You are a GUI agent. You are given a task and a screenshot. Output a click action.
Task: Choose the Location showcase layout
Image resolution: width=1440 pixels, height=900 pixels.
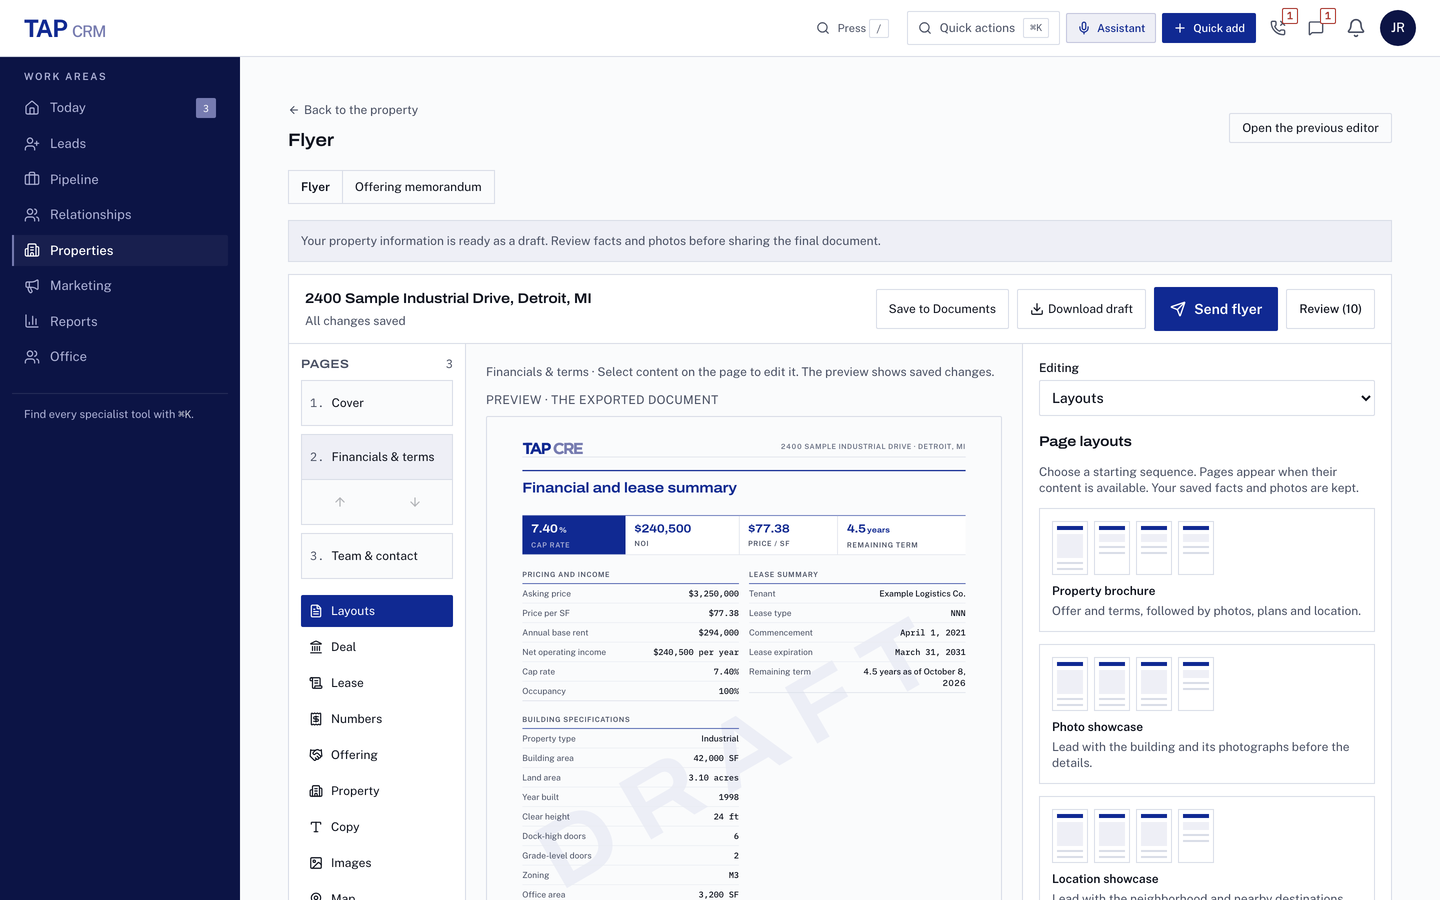tap(1207, 848)
